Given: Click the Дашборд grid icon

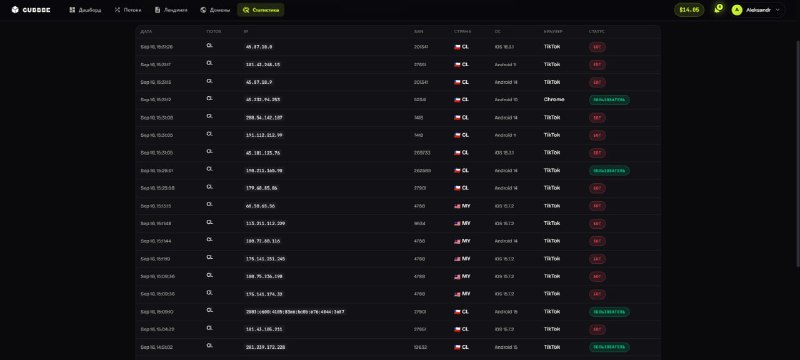Looking at the screenshot, I should pos(72,10).
